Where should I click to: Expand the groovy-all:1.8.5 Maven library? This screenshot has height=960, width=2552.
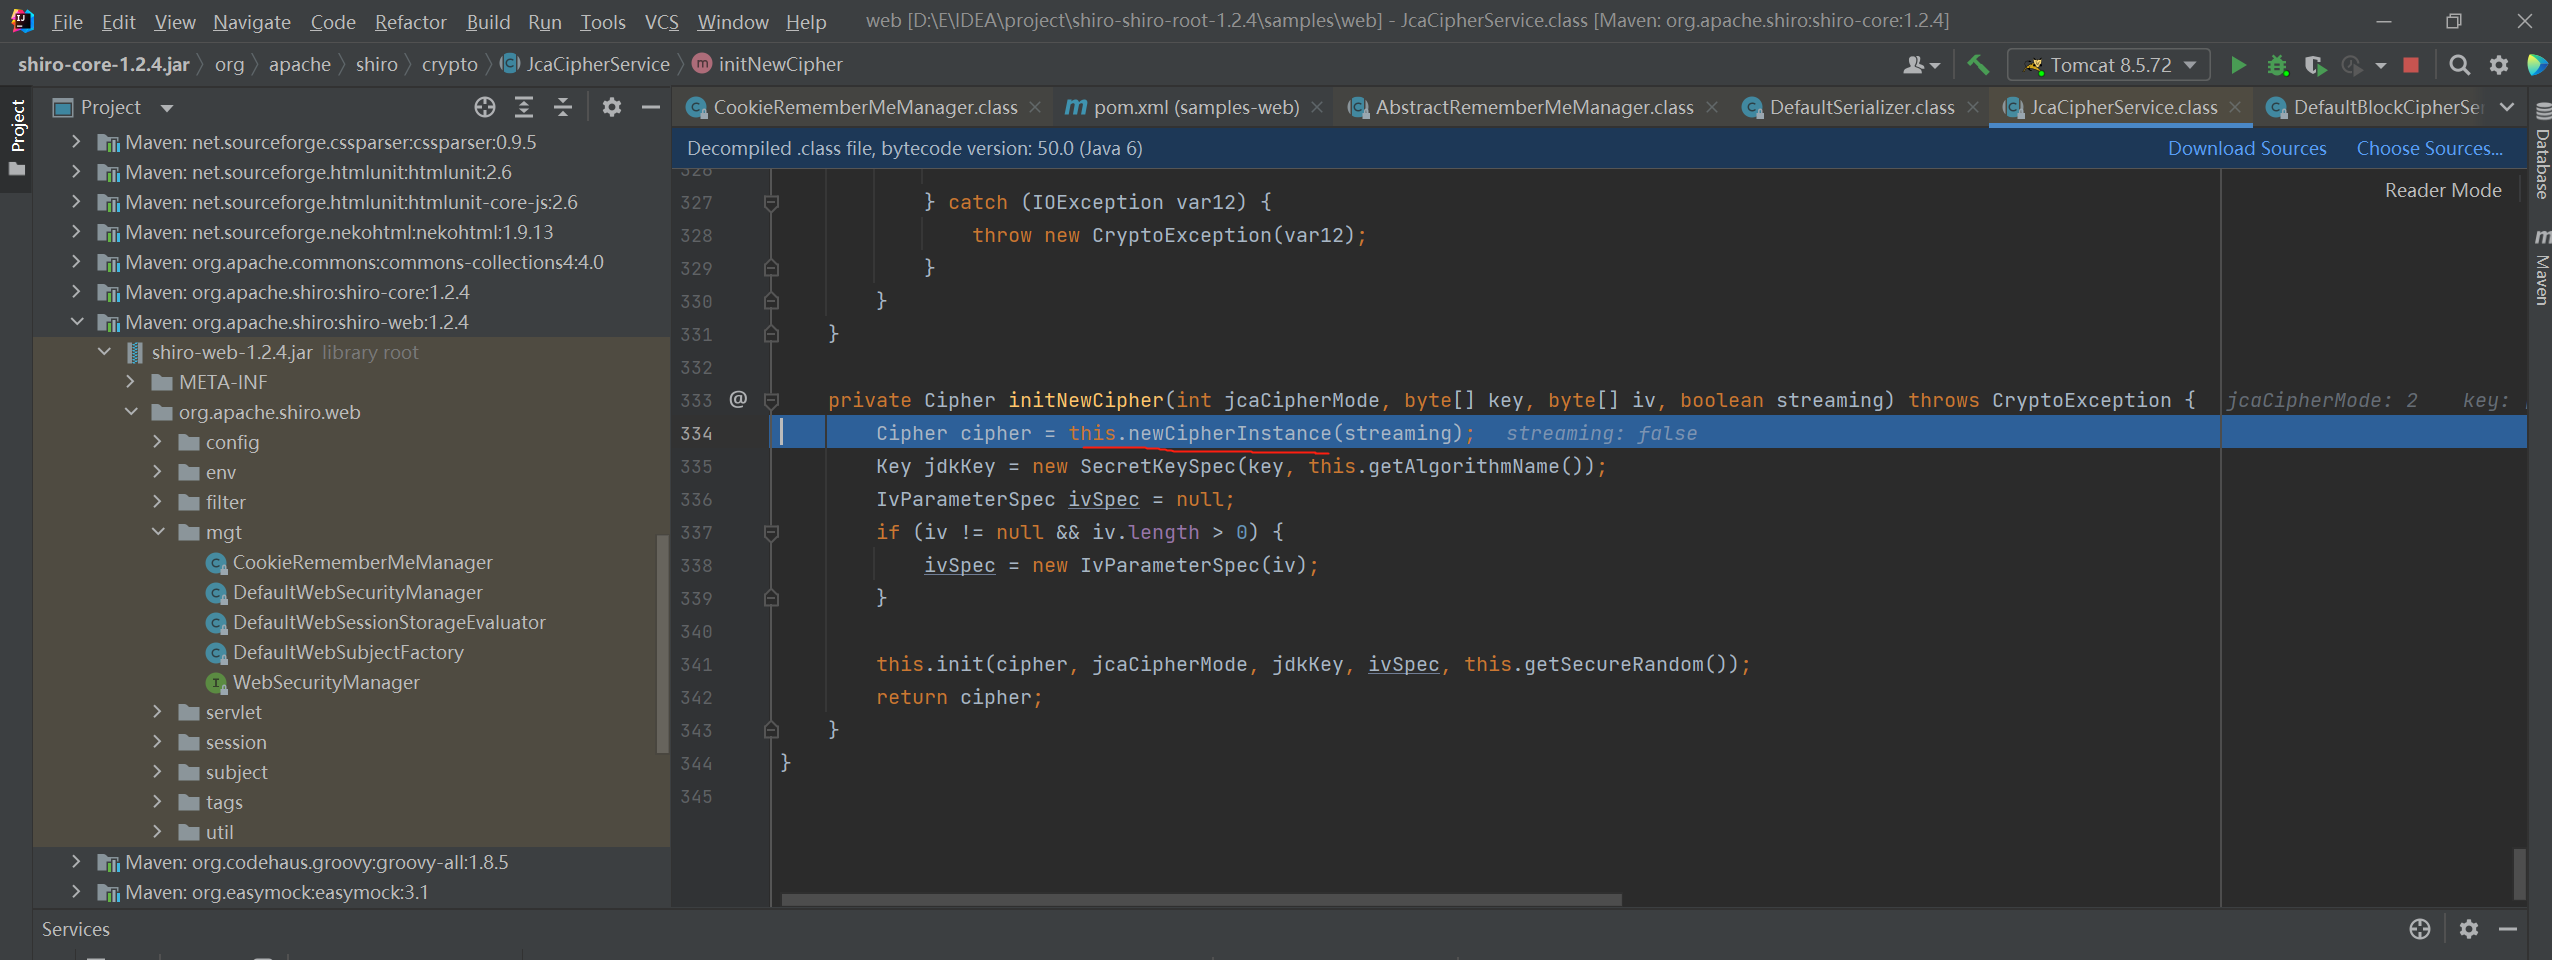(77, 862)
